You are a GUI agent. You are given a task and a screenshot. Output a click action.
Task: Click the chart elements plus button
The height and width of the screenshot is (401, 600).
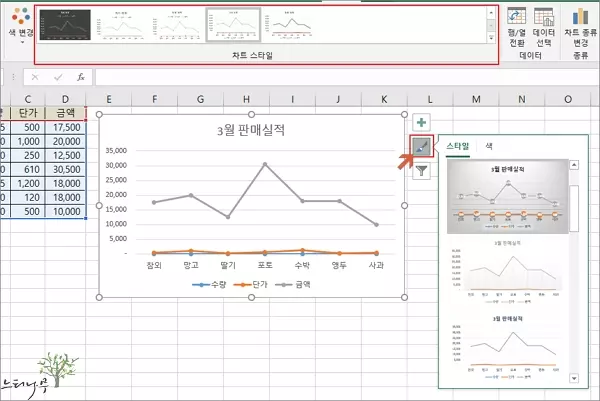tap(421, 122)
